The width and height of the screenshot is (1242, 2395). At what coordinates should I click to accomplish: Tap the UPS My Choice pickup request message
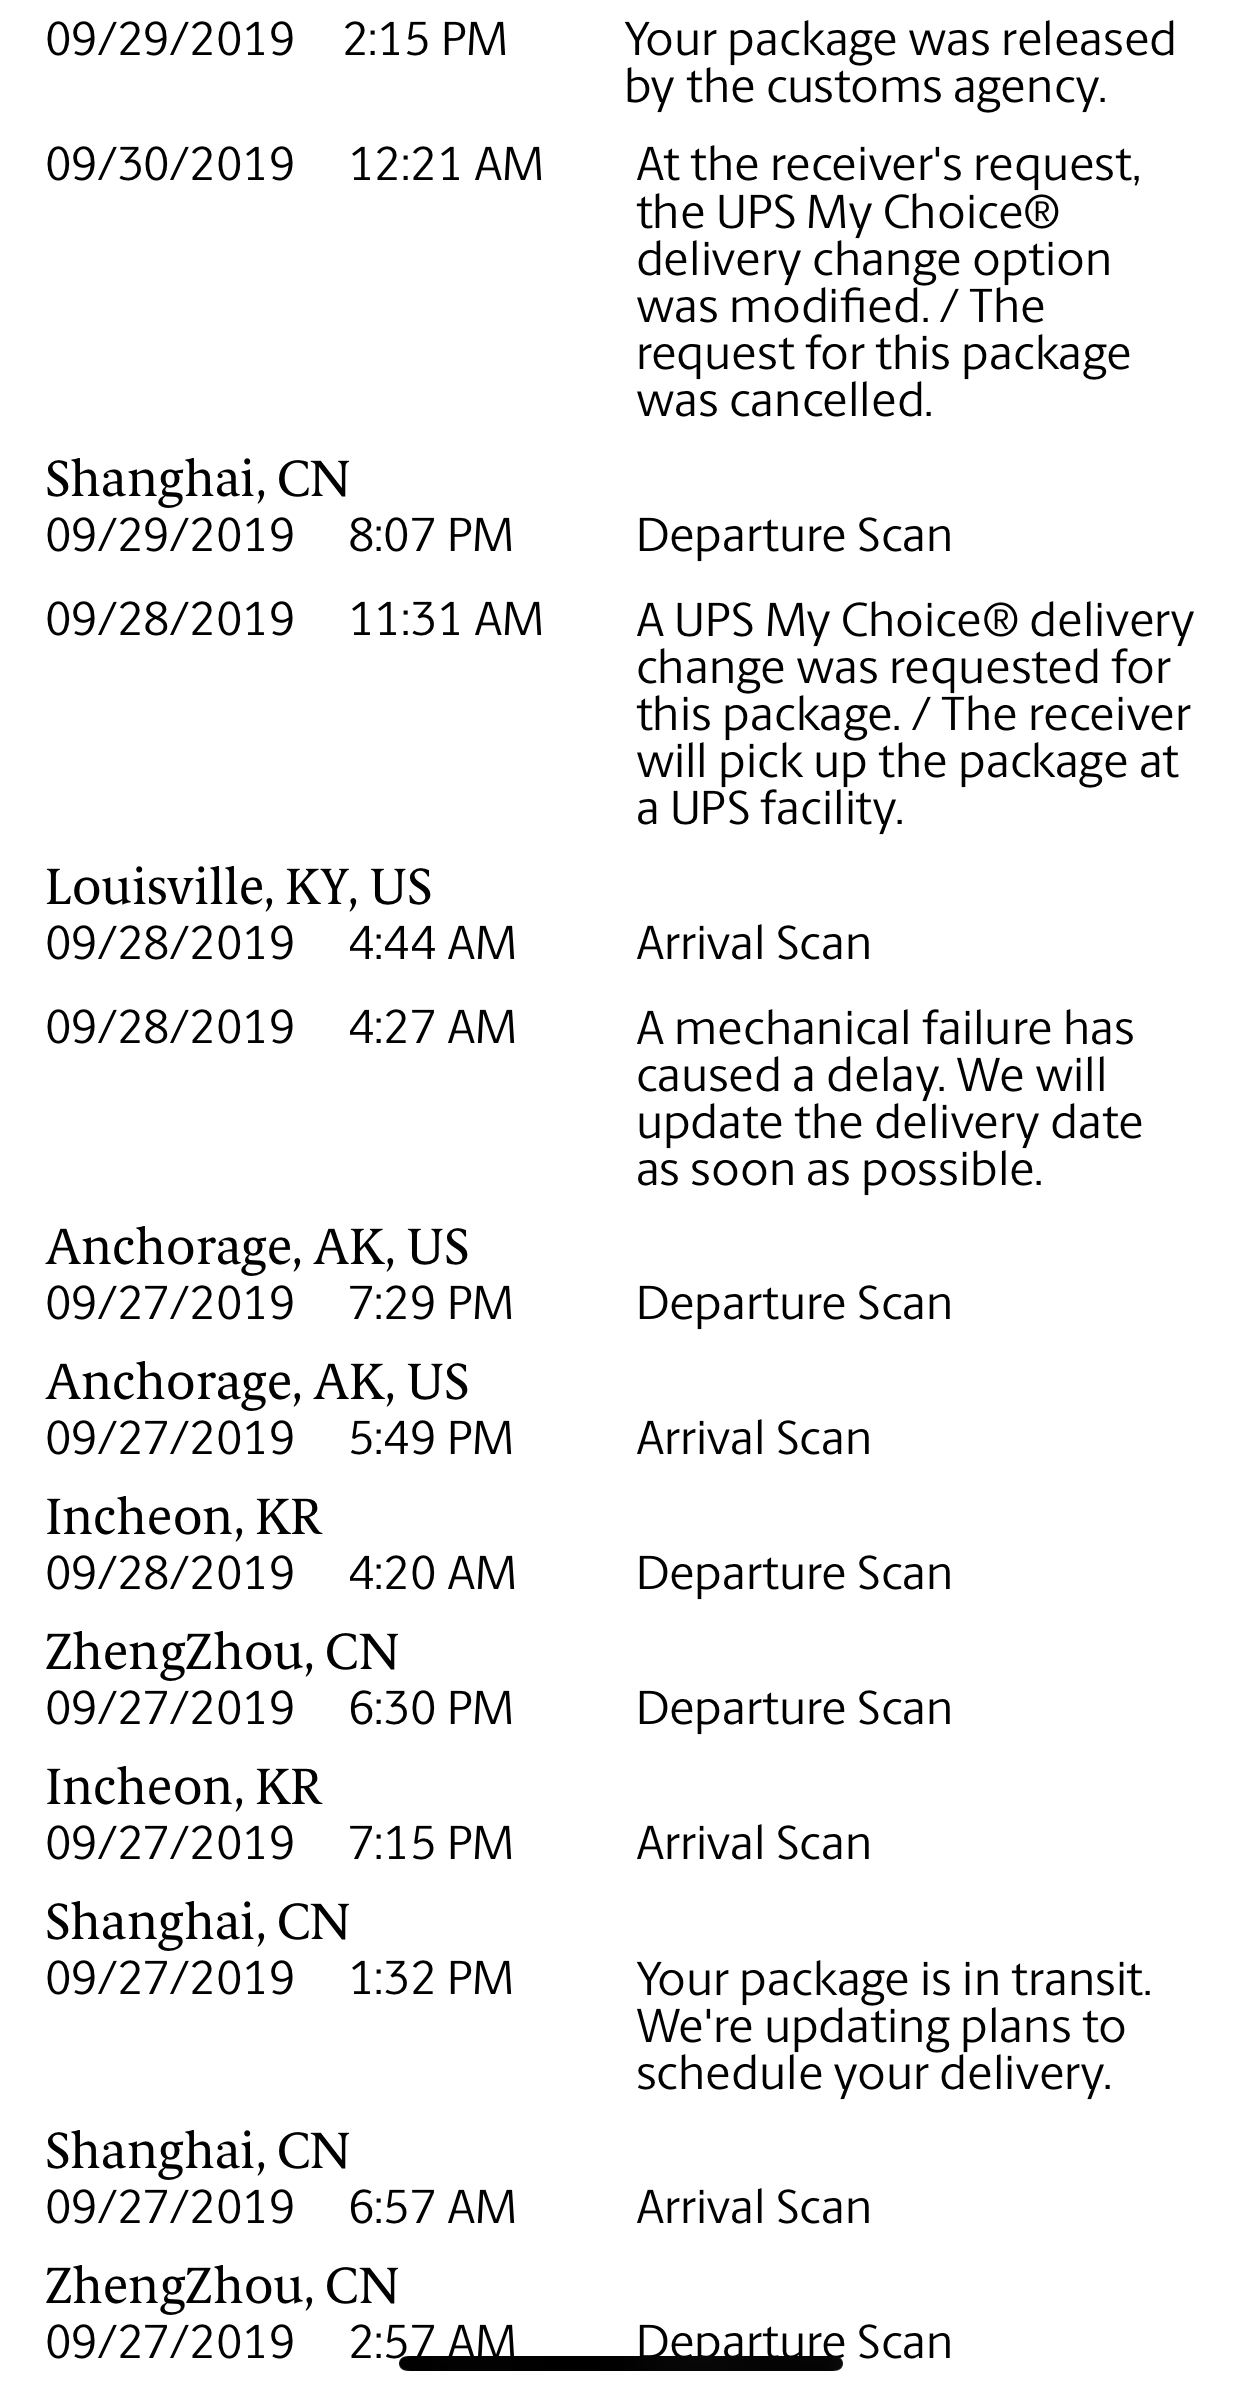click(915, 714)
